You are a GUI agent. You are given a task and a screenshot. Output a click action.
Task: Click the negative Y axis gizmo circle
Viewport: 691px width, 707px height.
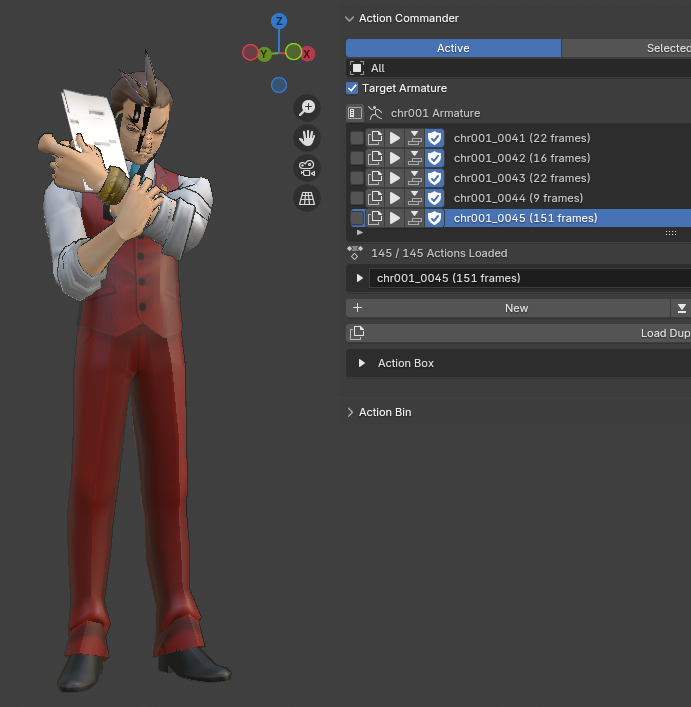pos(293,51)
